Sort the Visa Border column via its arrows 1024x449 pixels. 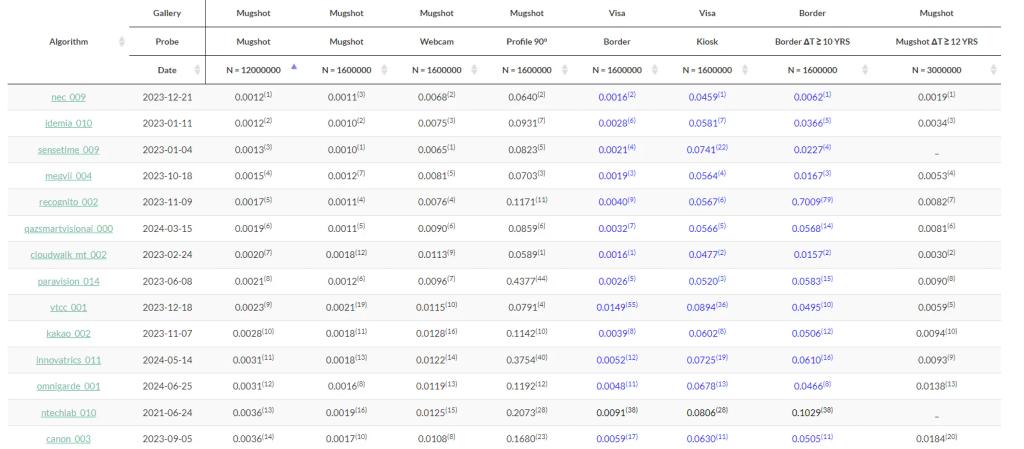click(x=655, y=70)
